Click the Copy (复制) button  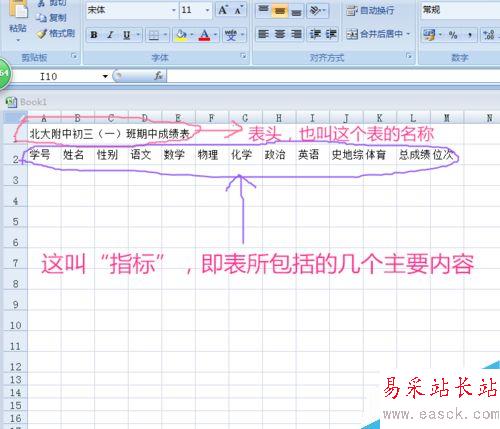[51, 18]
